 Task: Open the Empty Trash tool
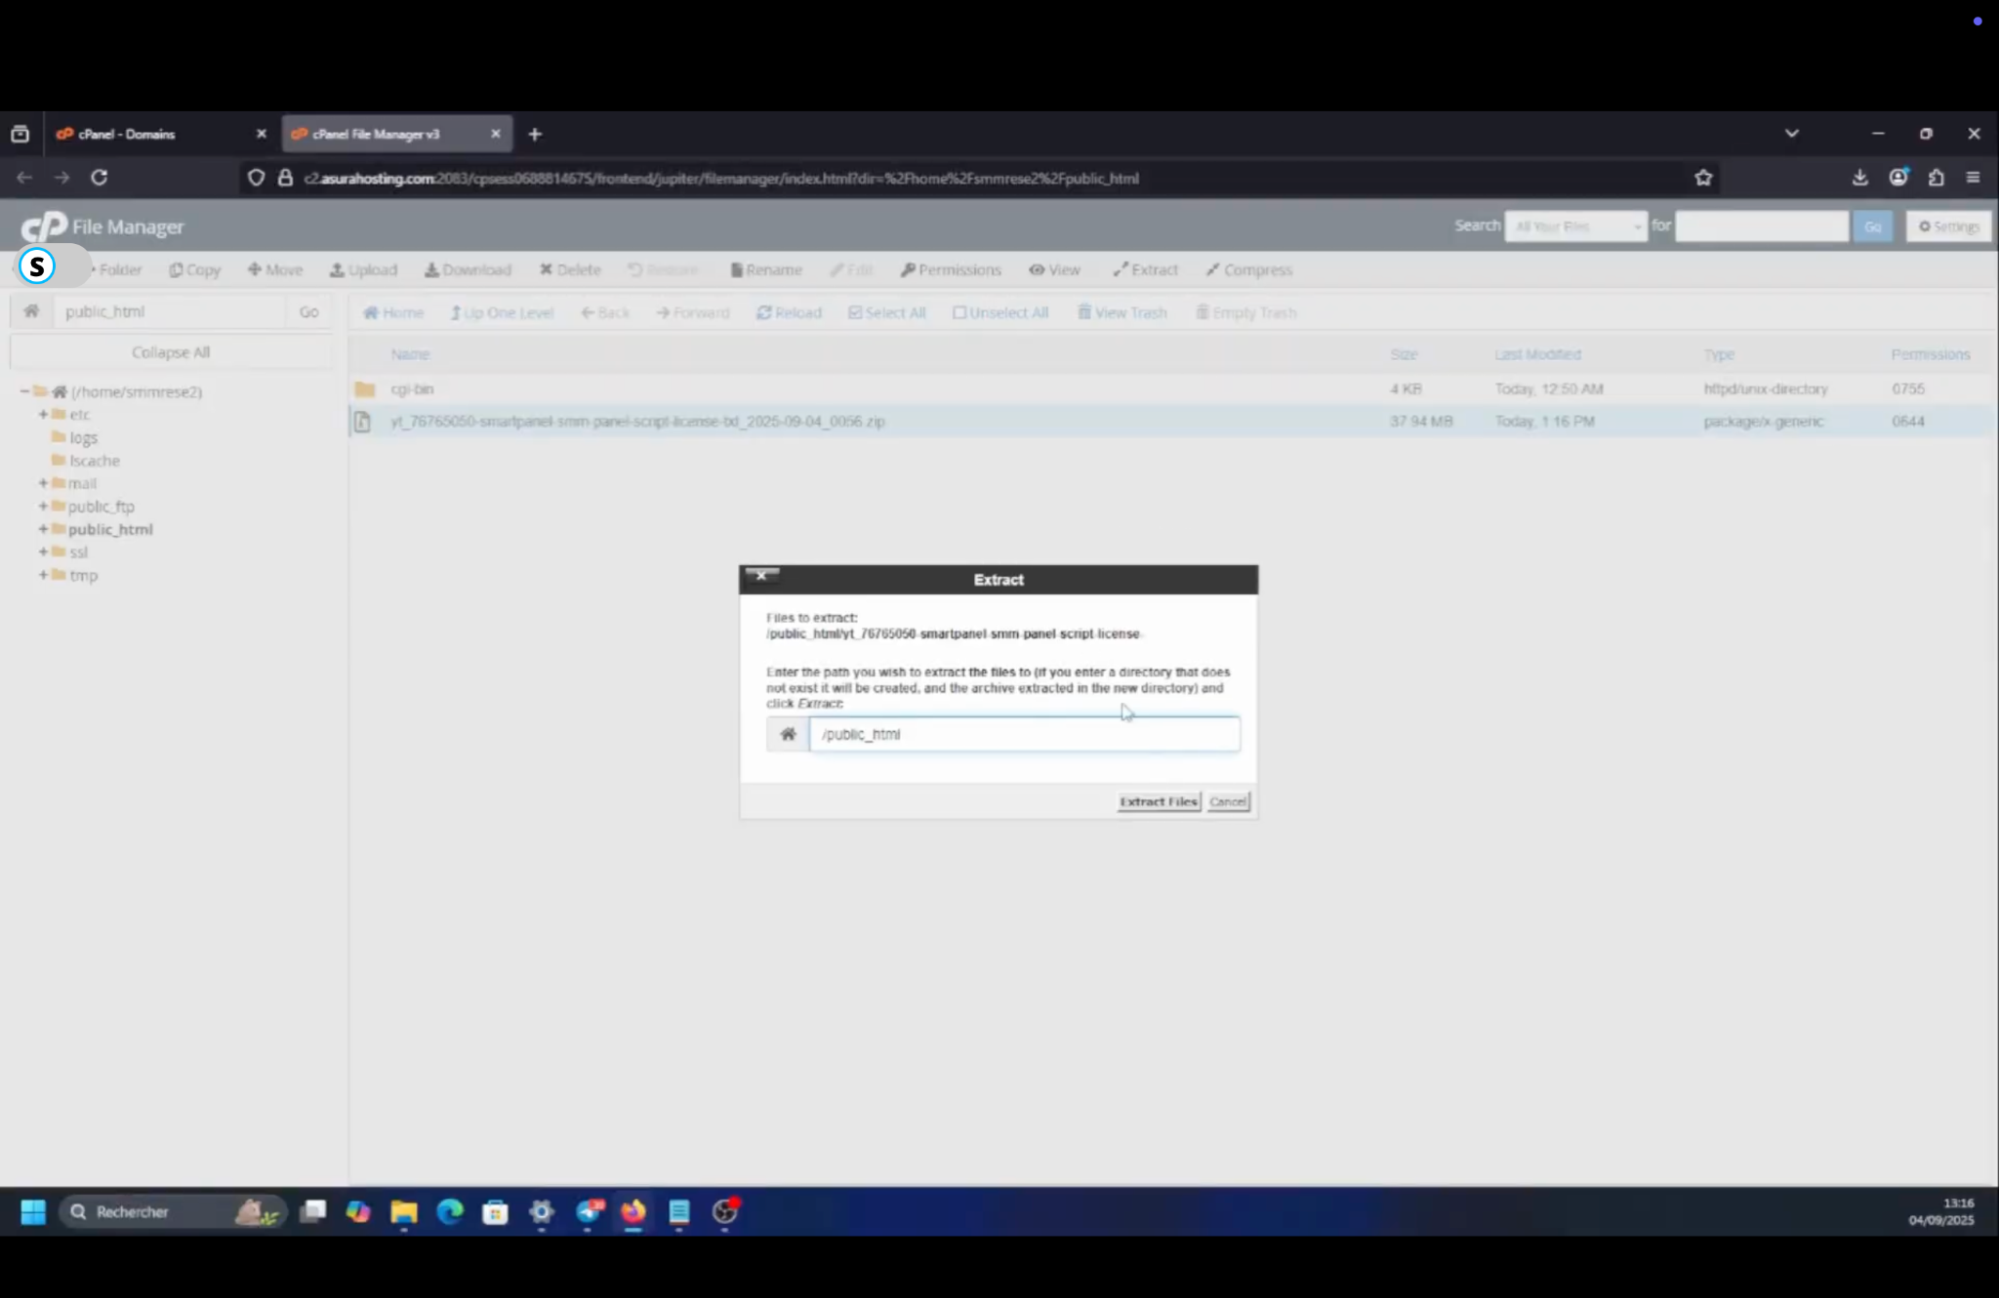pyautogui.click(x=1246, y=312)
